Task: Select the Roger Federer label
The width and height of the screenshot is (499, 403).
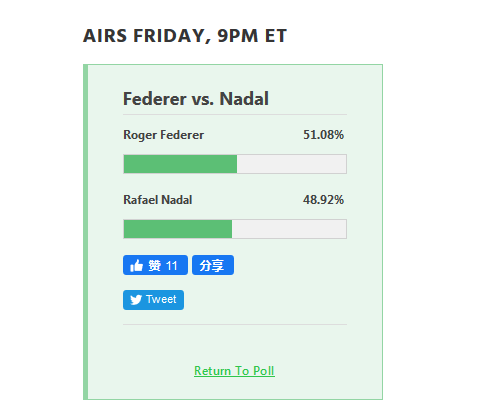Action: 163,135
